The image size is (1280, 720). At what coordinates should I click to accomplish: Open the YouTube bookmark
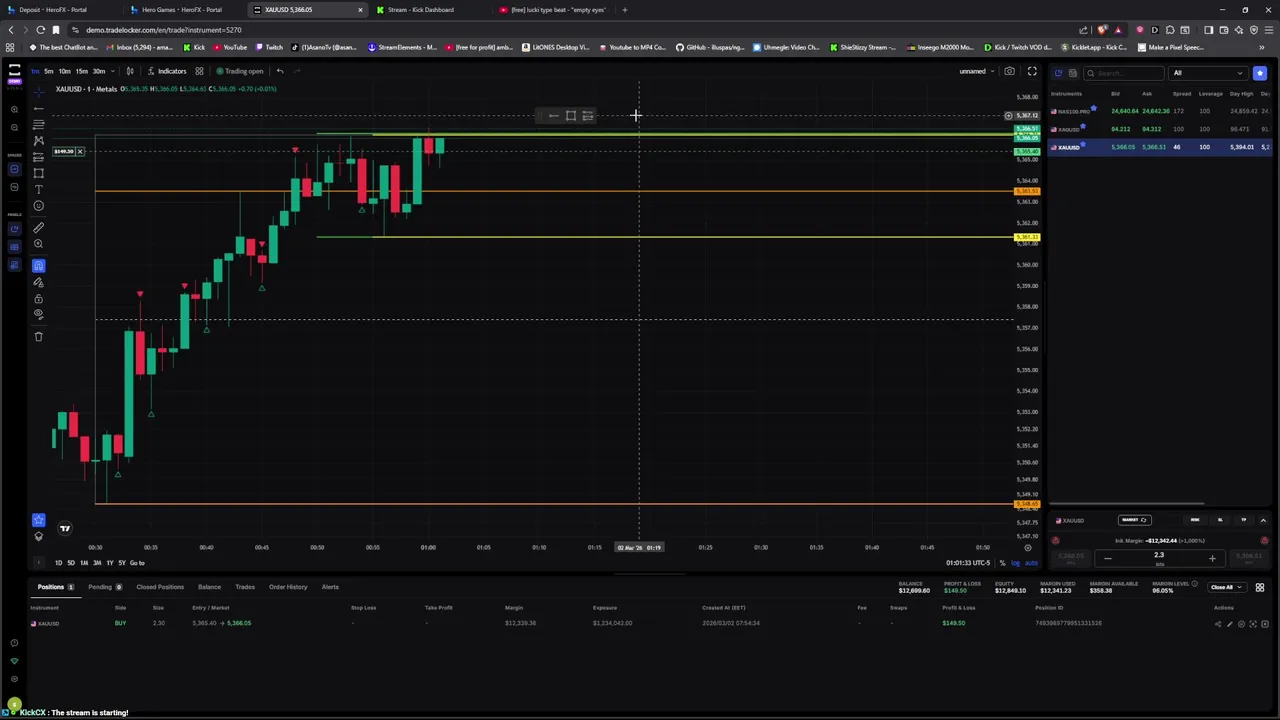[230, 47]
